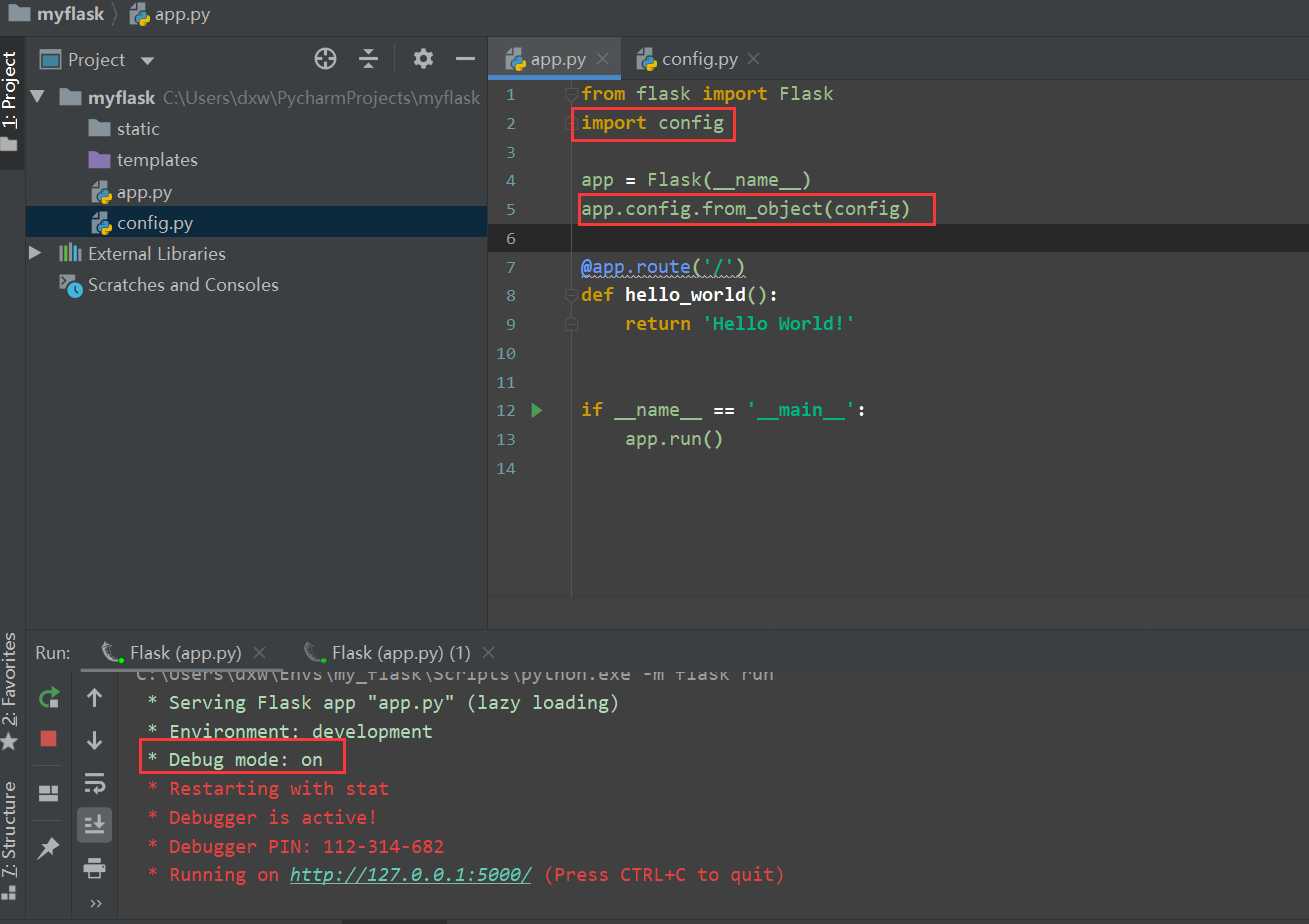Viewport: 1309px width, 924px height.
Task: Click the 'import config' code line
Action: [652, 123]
